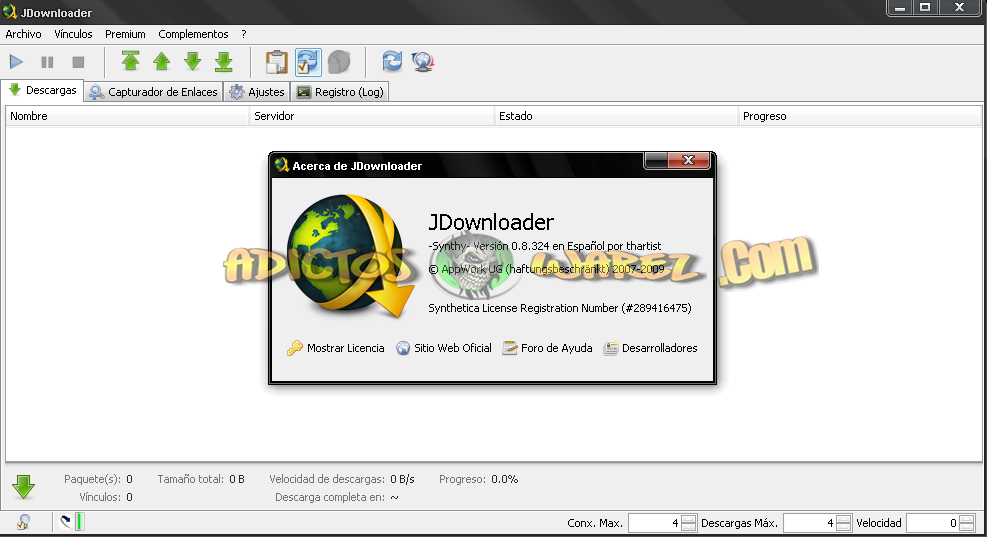Open the Vínculos menu
Image resolution: width=987 pixels, height=537 pixels.
pos(73,34)
